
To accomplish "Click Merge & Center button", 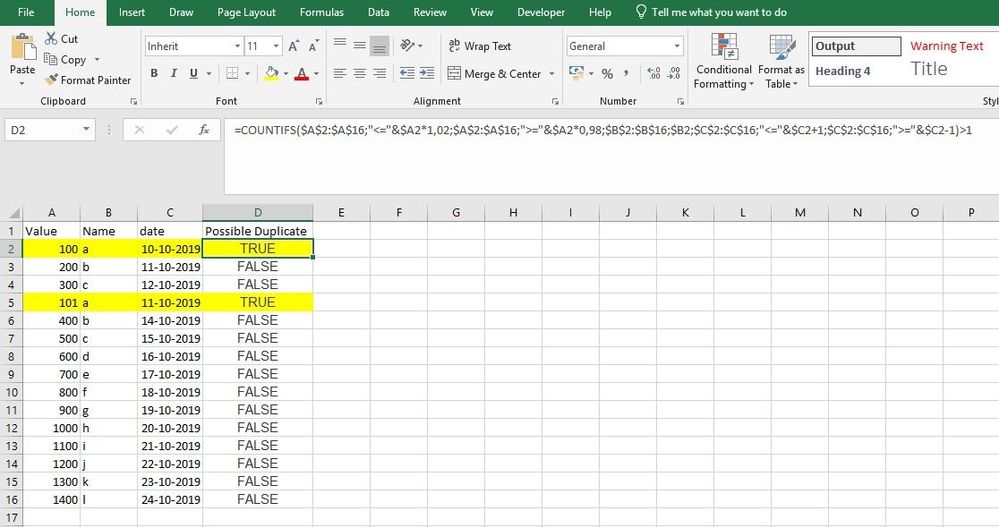I will click(494, 74).
